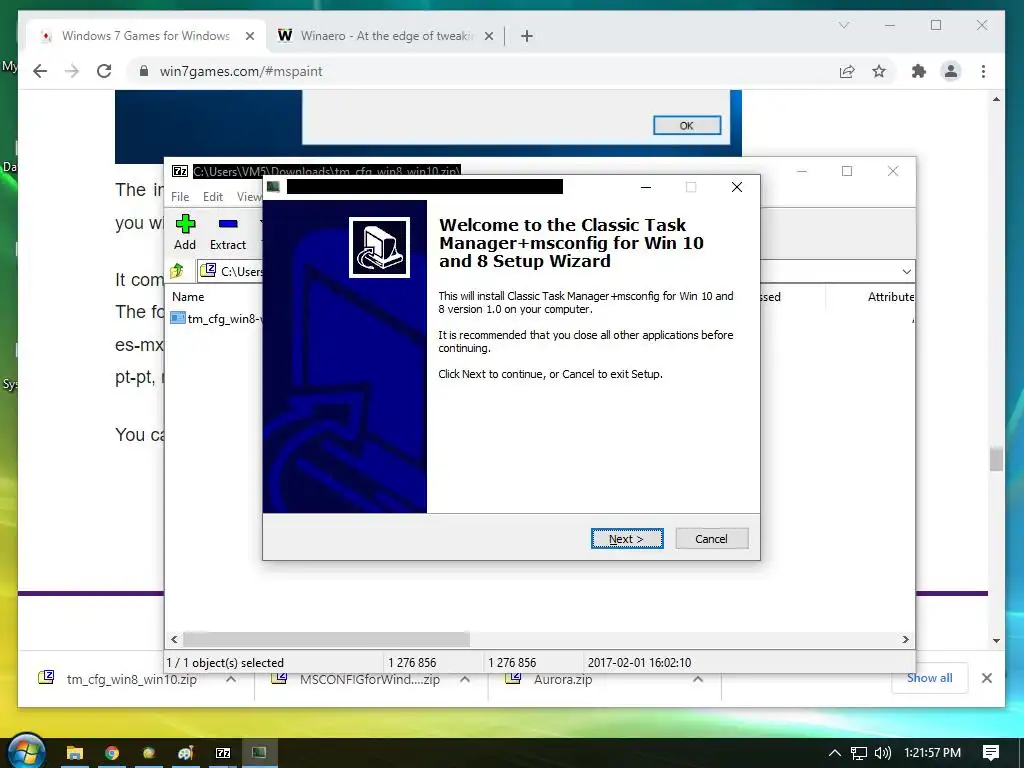Expand the 7-Zip address path dropdown
Viewport: 1024px width, 768px height.
click(x=906, y=272)
